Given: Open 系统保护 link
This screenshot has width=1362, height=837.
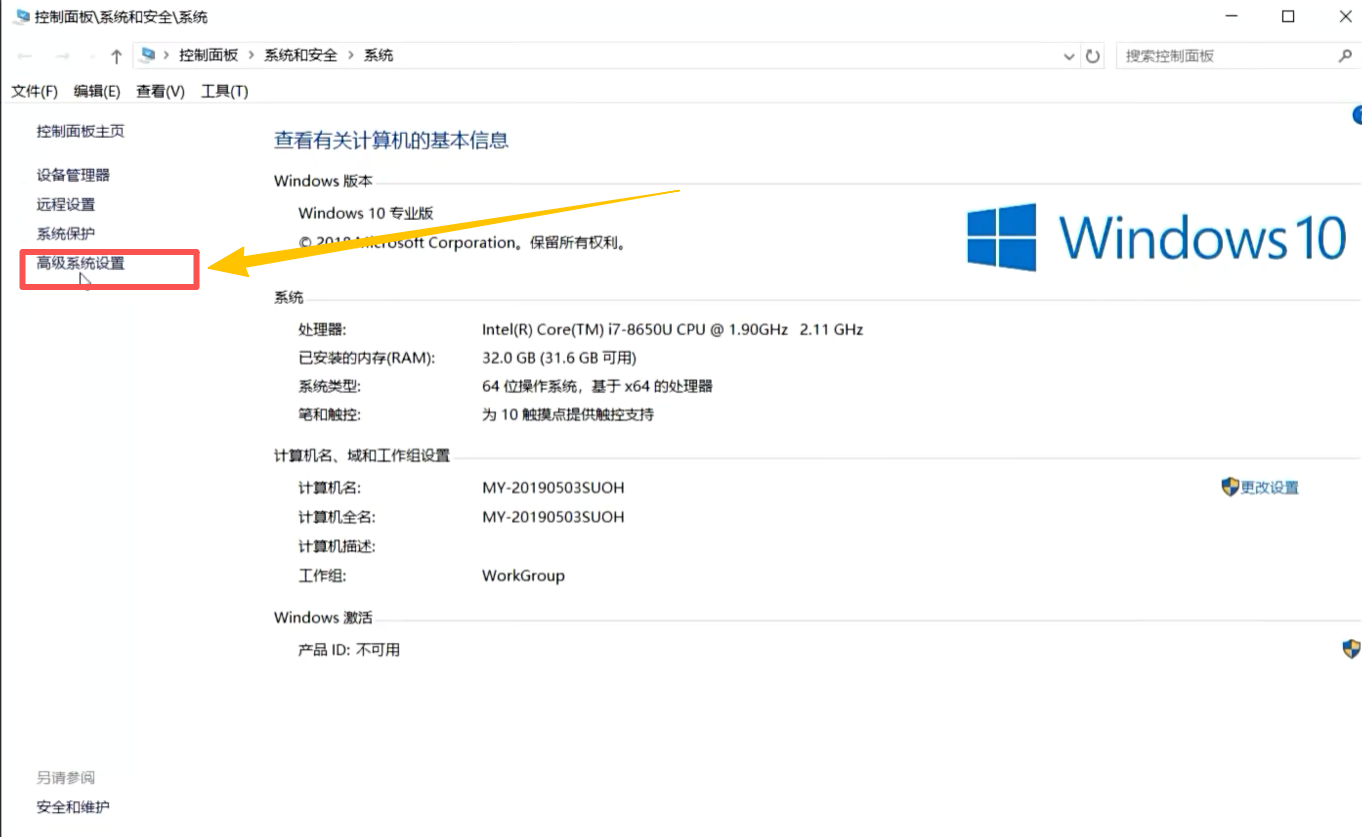Looking at the screenshot, I should point(66,233).
